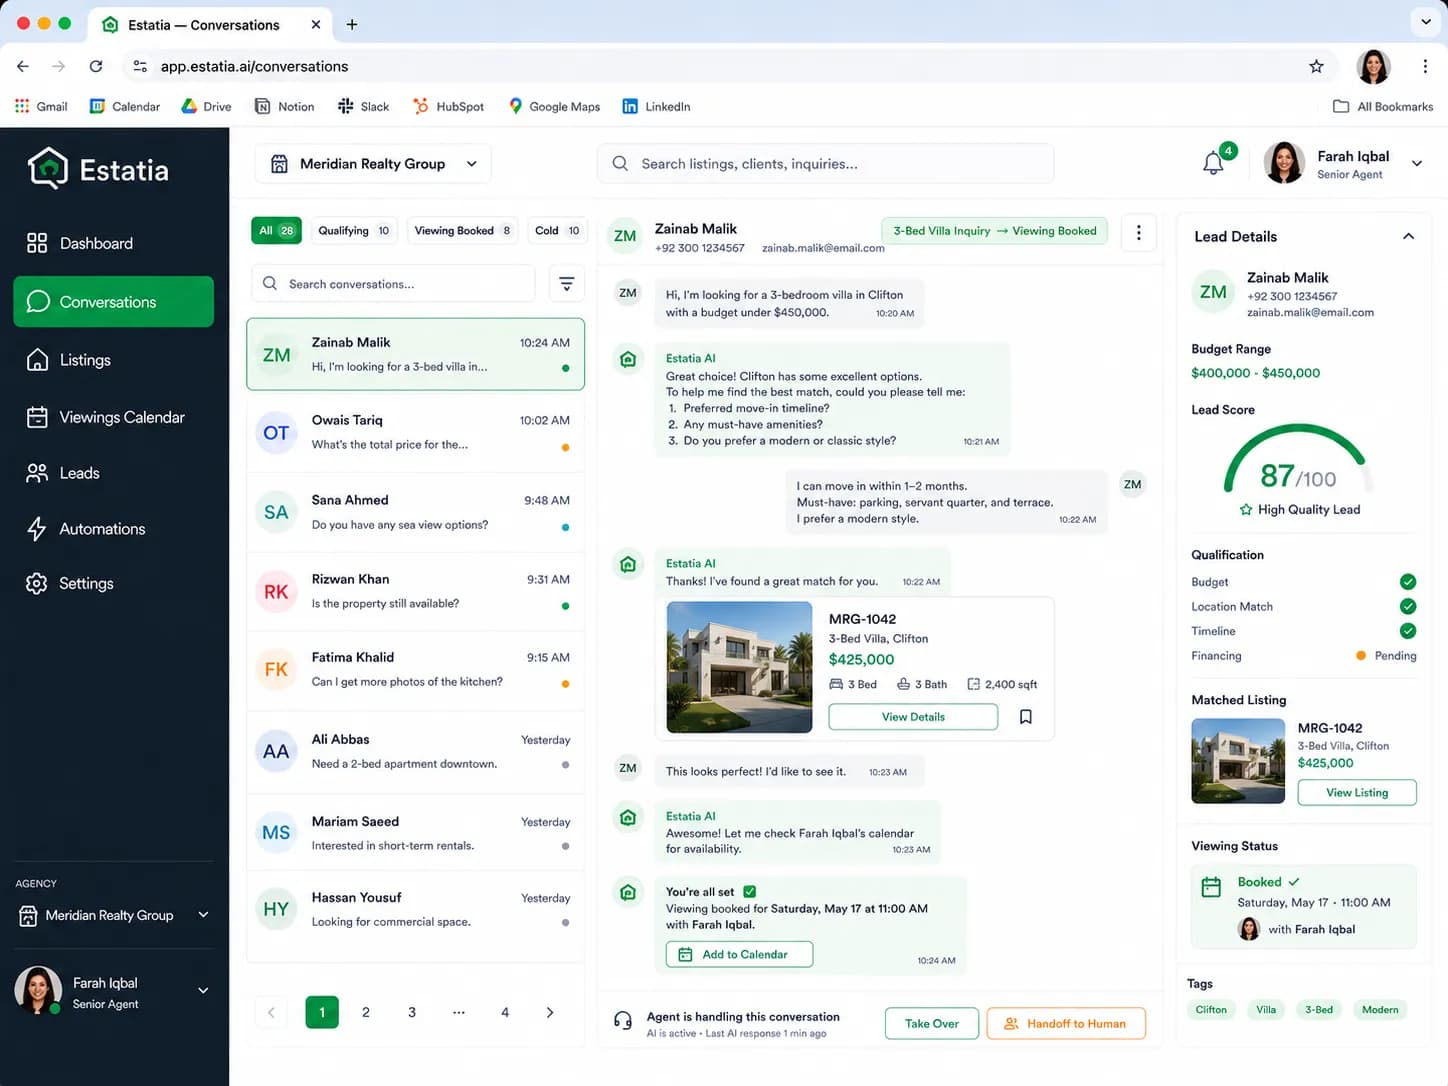Select the Cold filter tab
The width and height of the screenshot is (1448, 1086).
[557, 231]
